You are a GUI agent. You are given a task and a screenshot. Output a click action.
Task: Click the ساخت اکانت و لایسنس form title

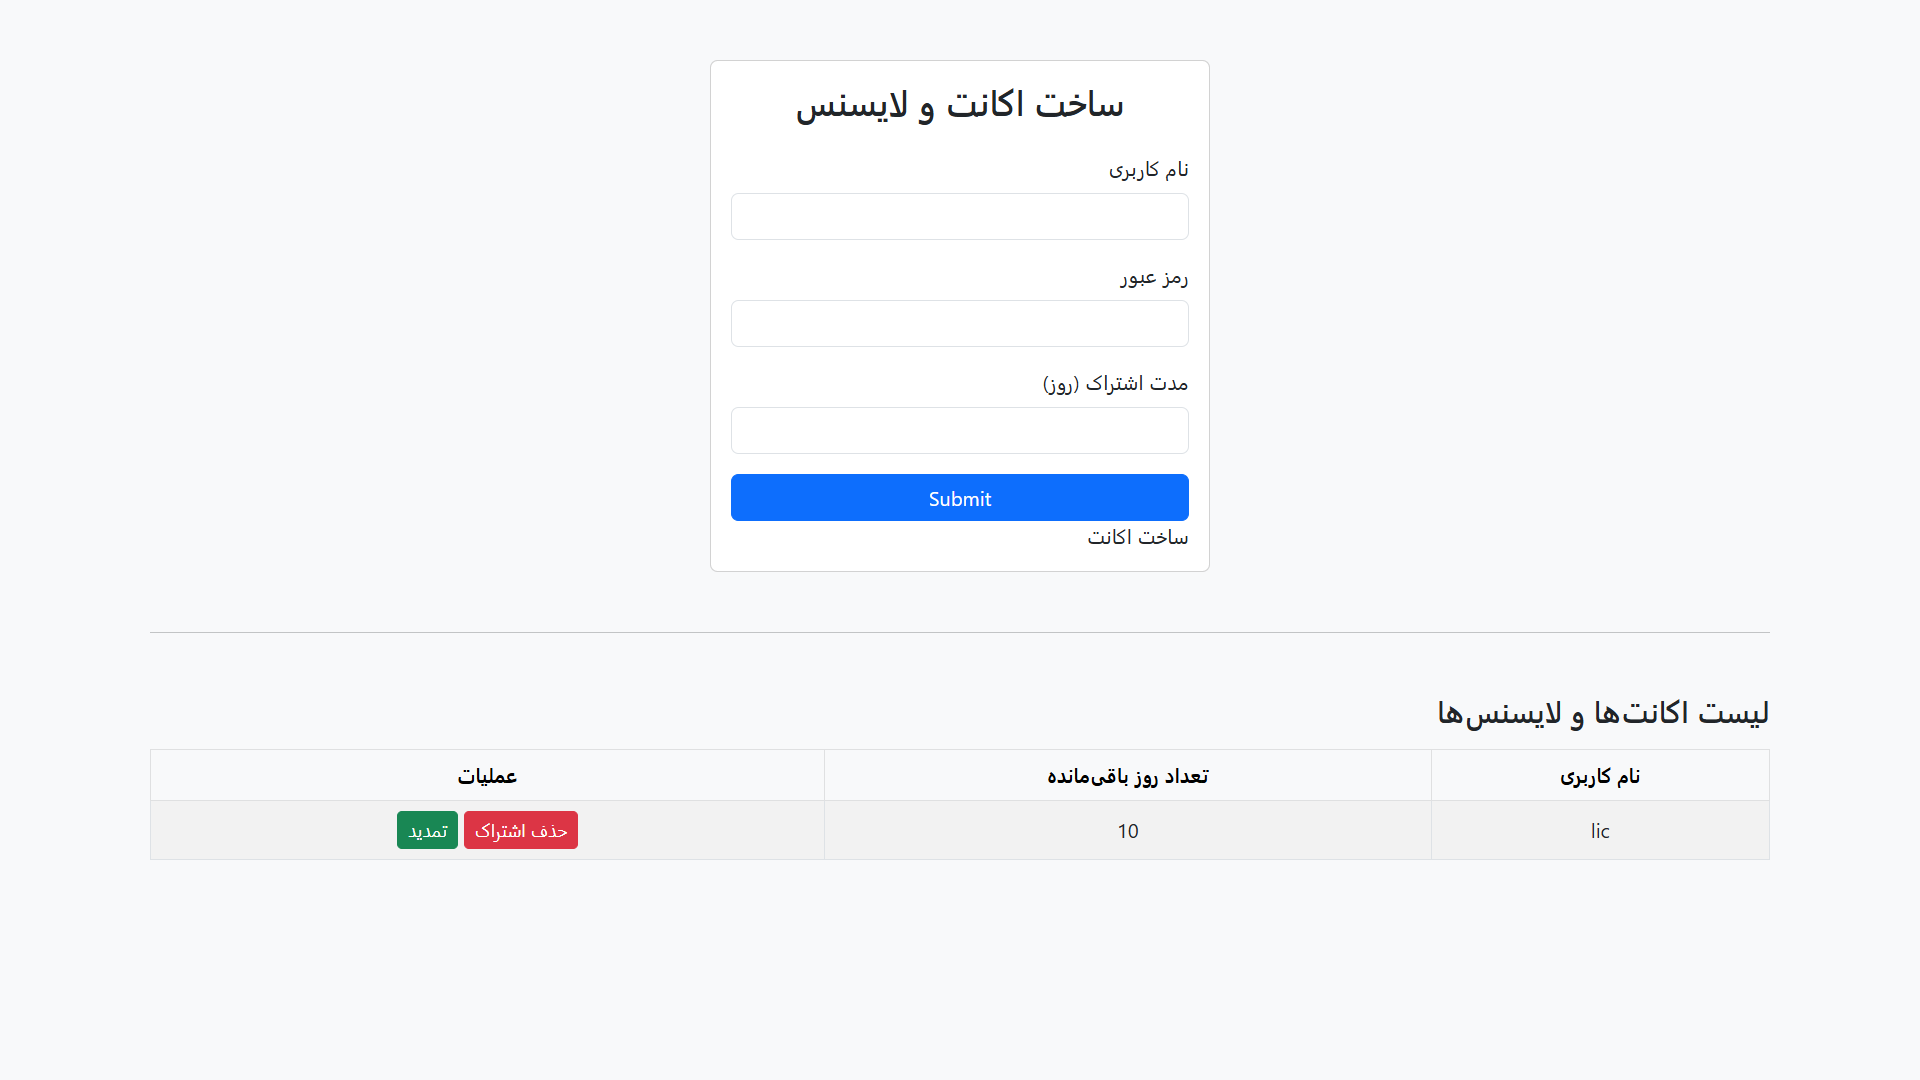[959, 103]
